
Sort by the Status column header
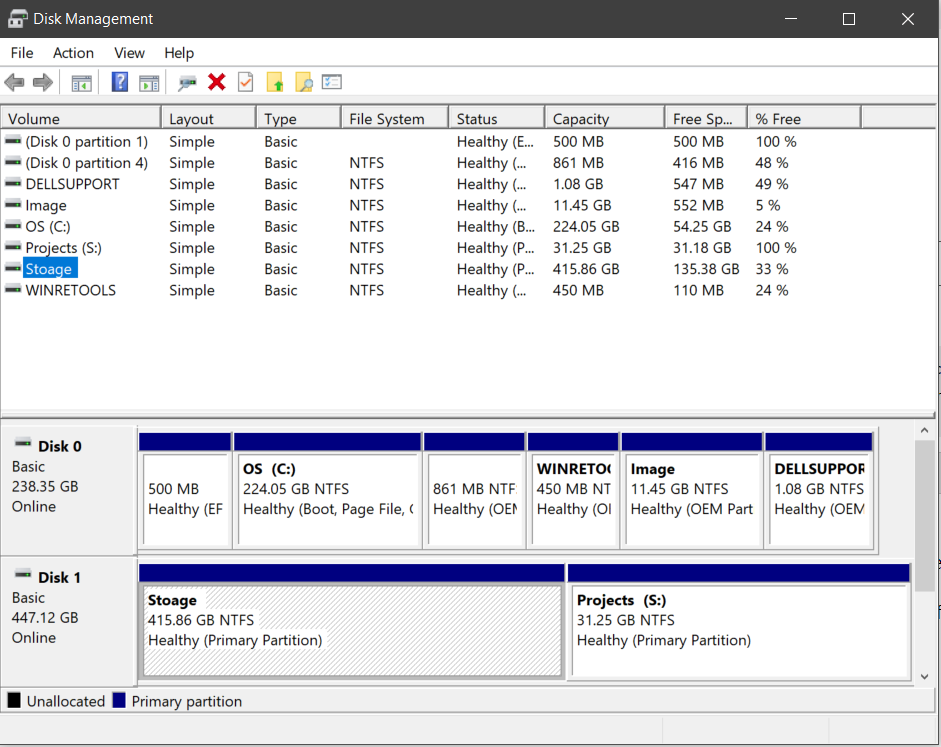[497, 119]
